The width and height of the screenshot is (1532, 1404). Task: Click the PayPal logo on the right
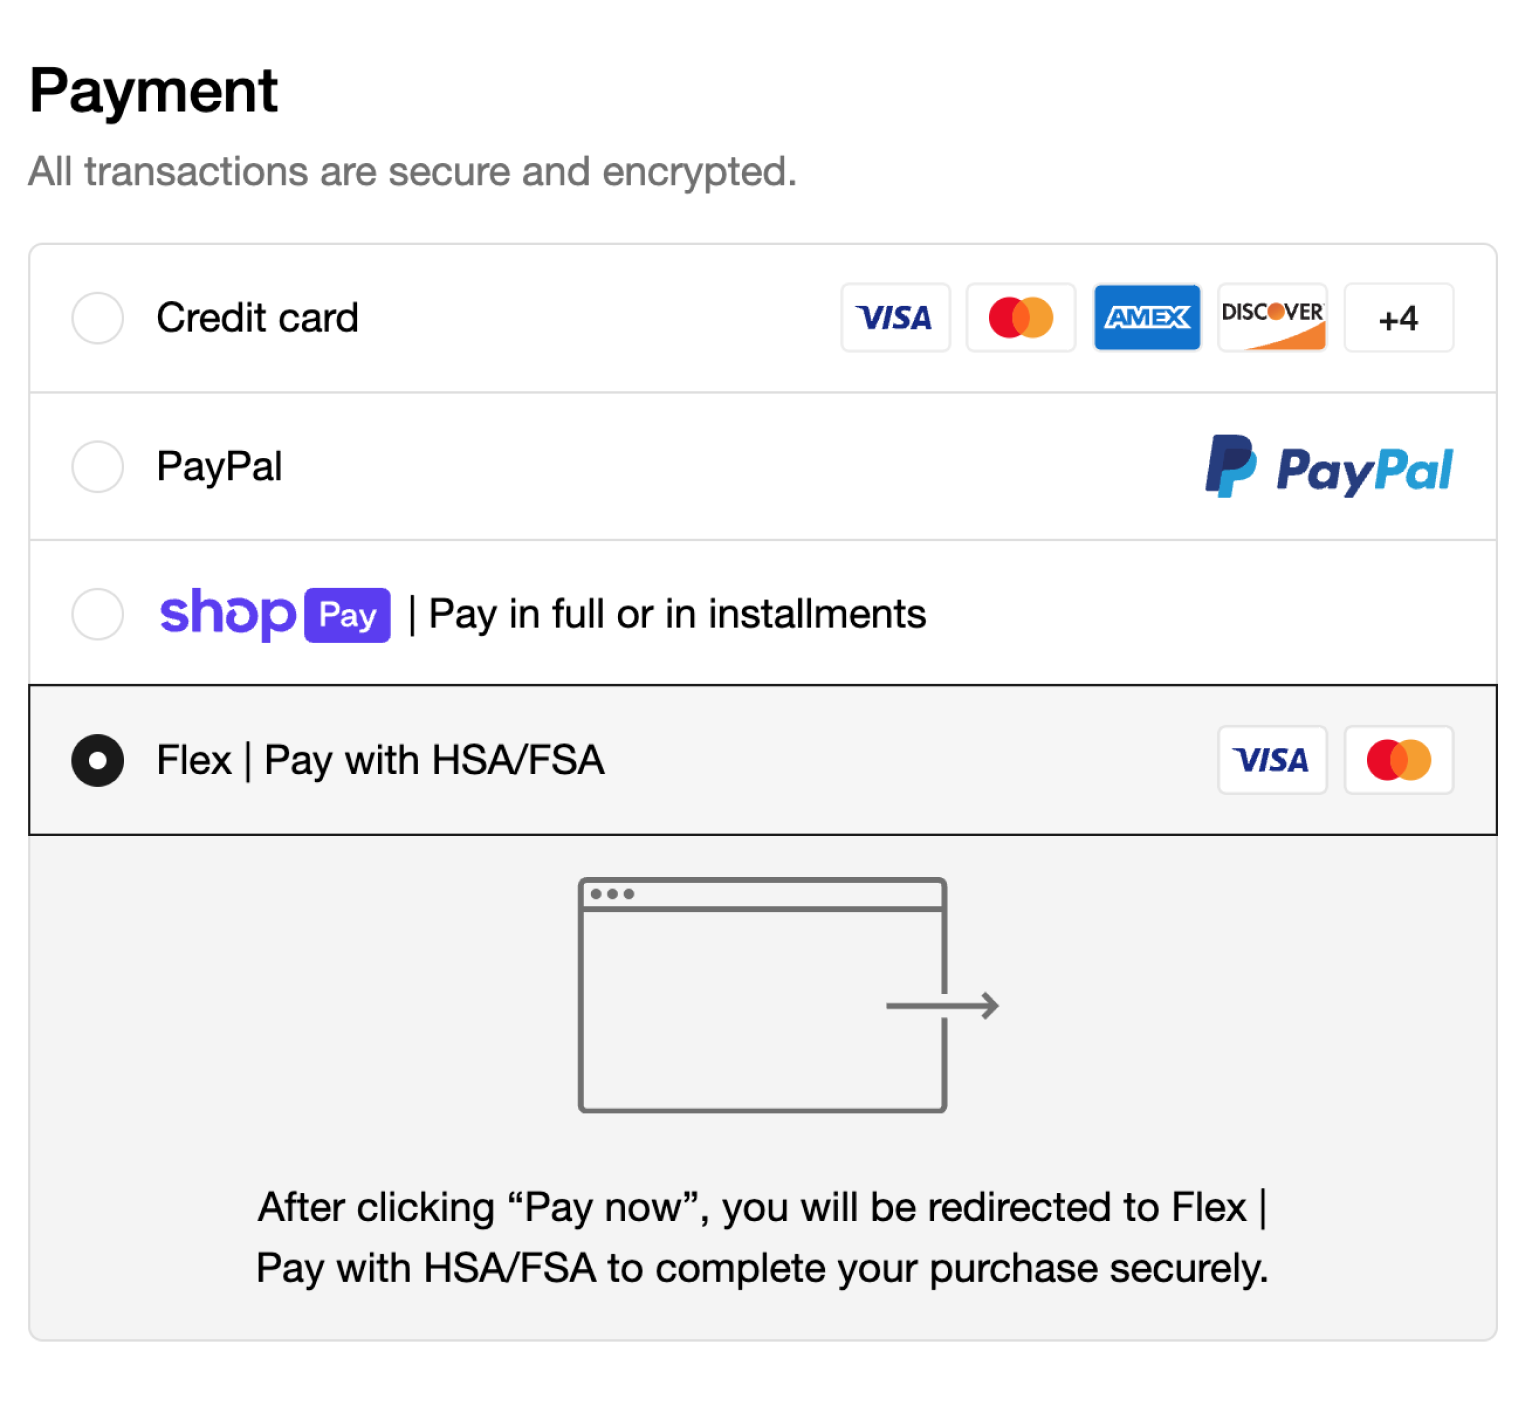pos(1328,467)
